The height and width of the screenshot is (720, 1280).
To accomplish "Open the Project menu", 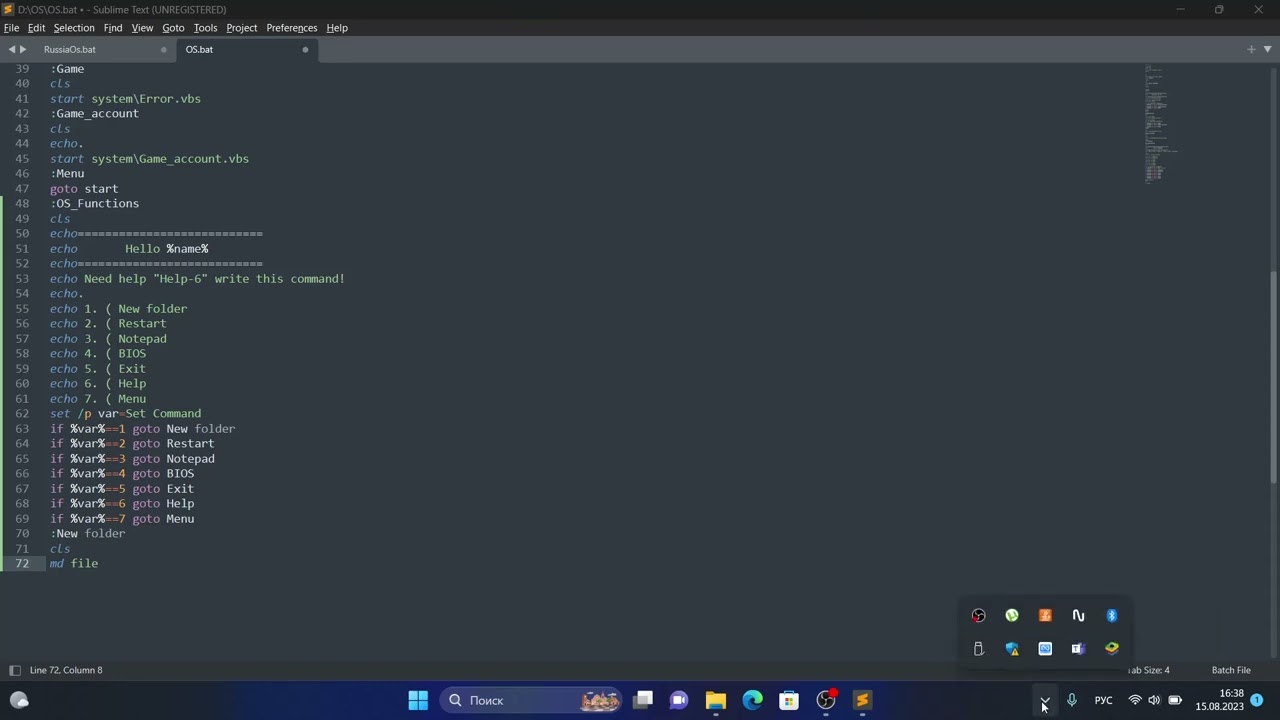I will [x=241, y=28].
